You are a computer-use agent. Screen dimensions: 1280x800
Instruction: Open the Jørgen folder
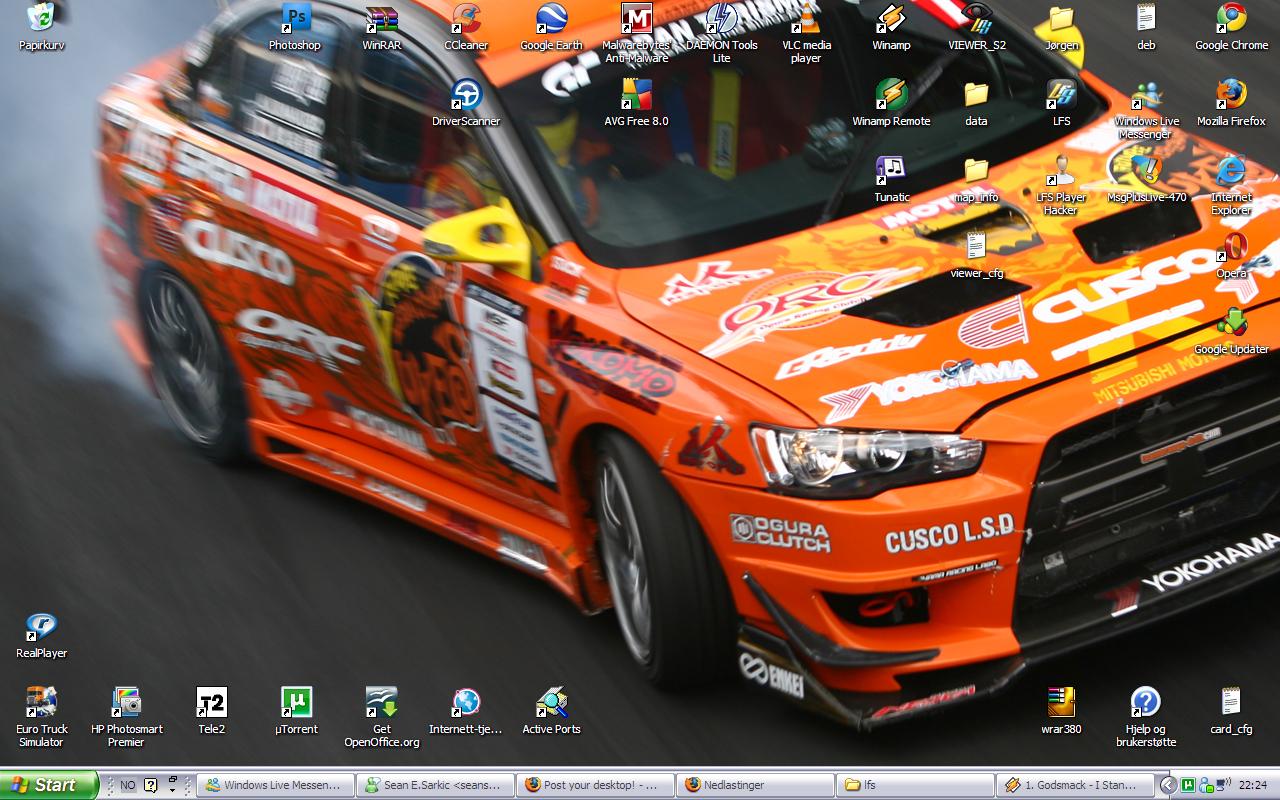(1061, 27)
